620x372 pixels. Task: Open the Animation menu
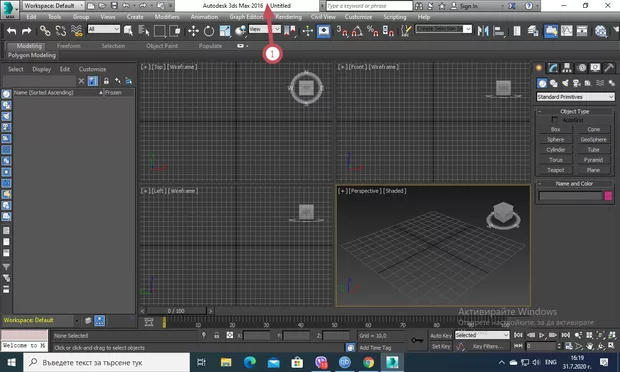(x=204, y=17)
